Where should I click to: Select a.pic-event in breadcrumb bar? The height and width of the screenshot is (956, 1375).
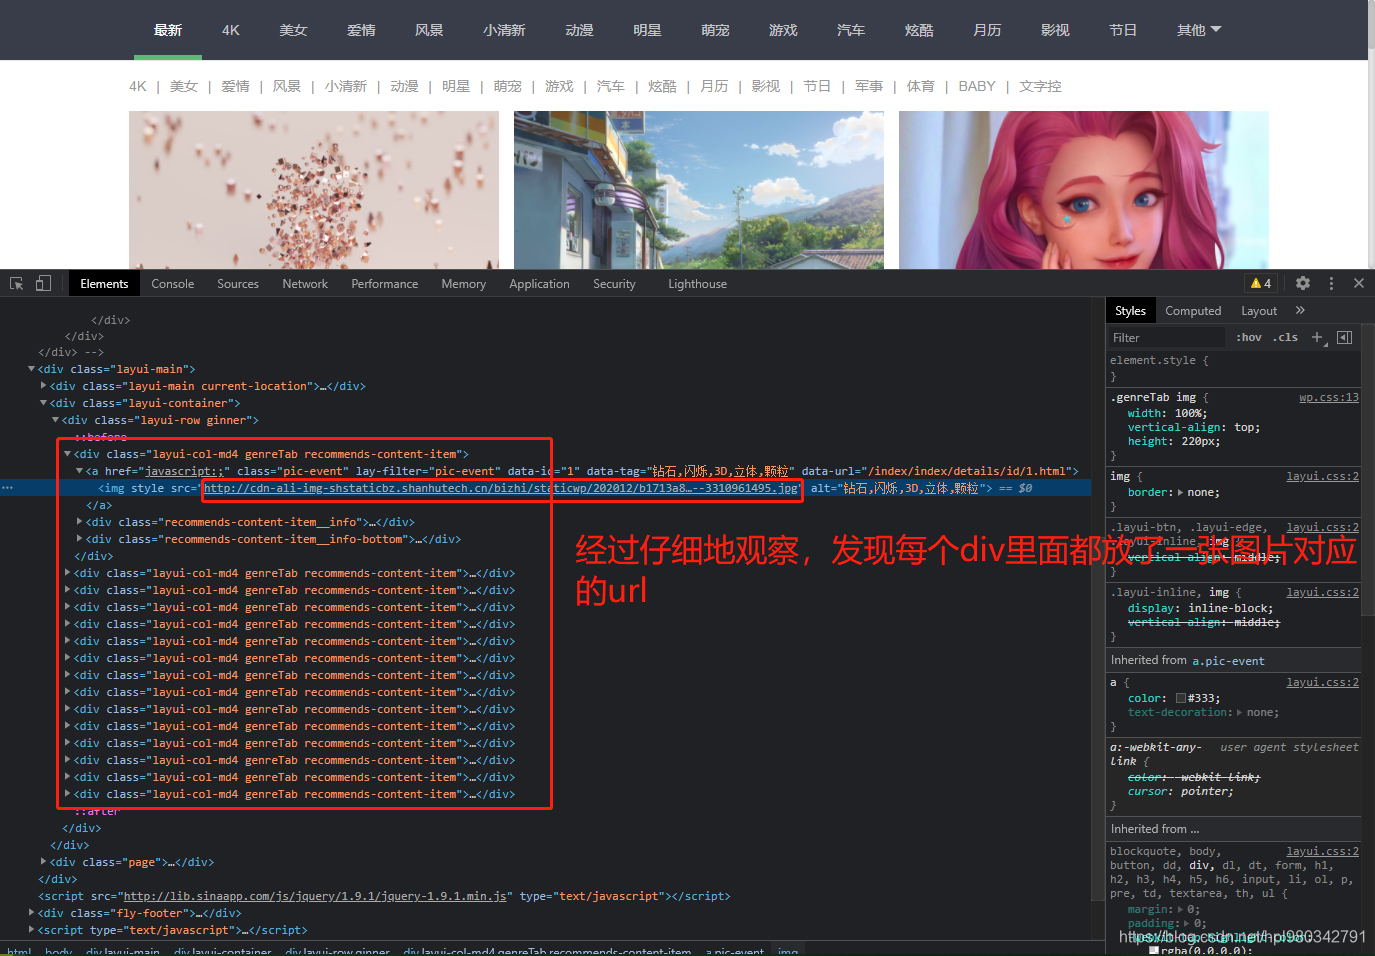pos(735,951)
